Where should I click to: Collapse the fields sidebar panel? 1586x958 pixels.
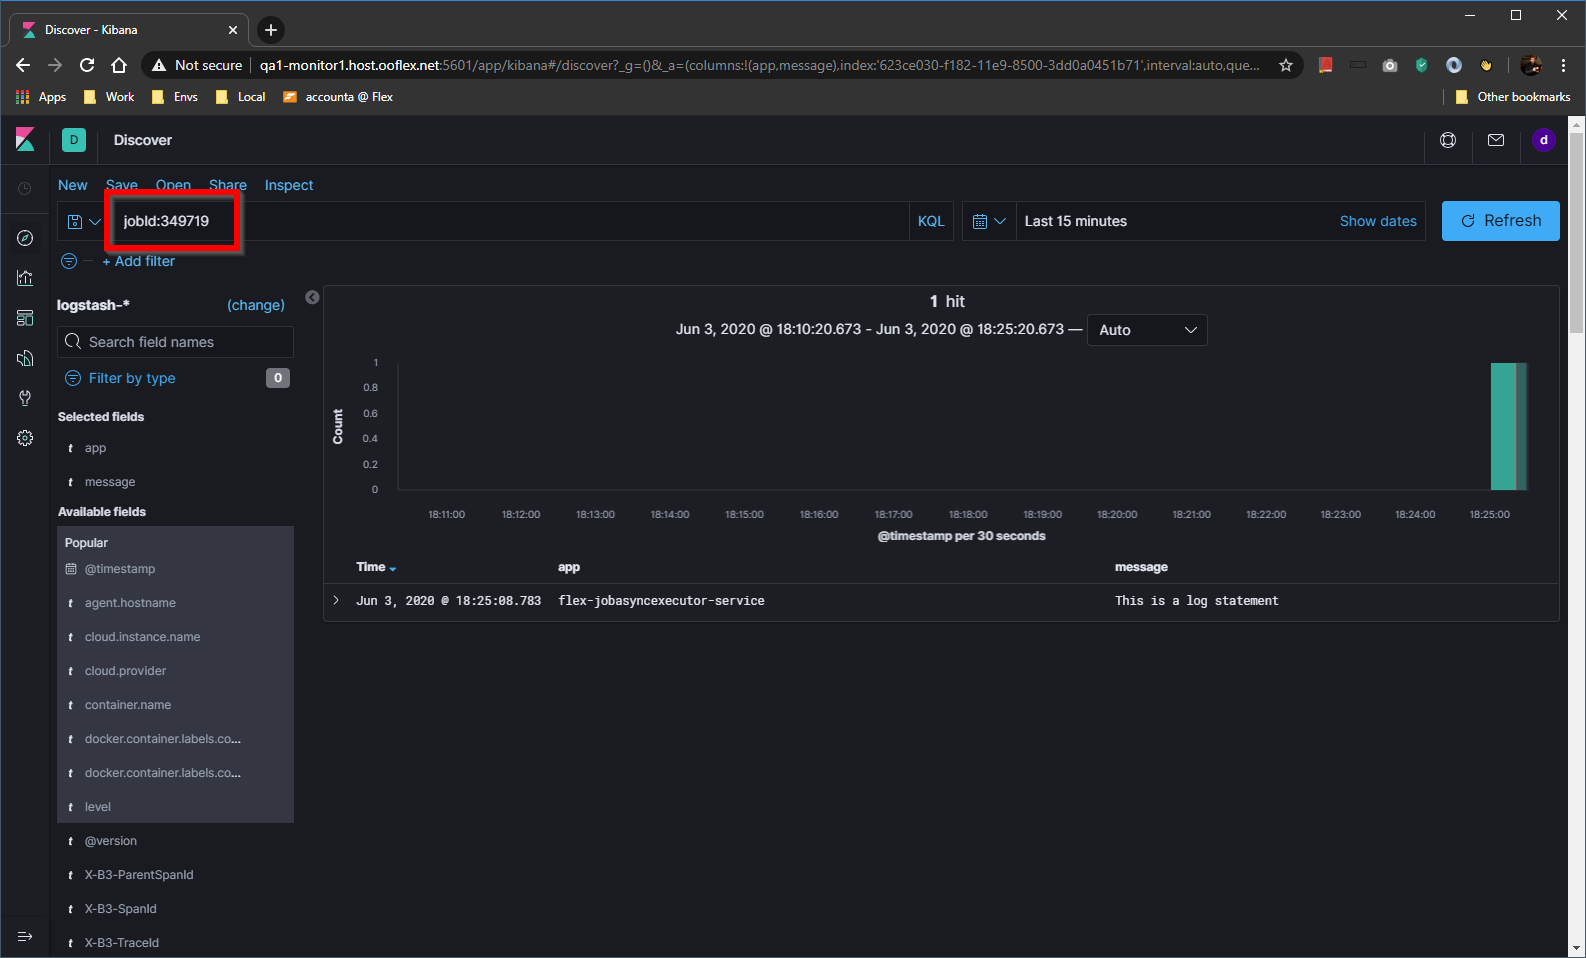(312, 297)
